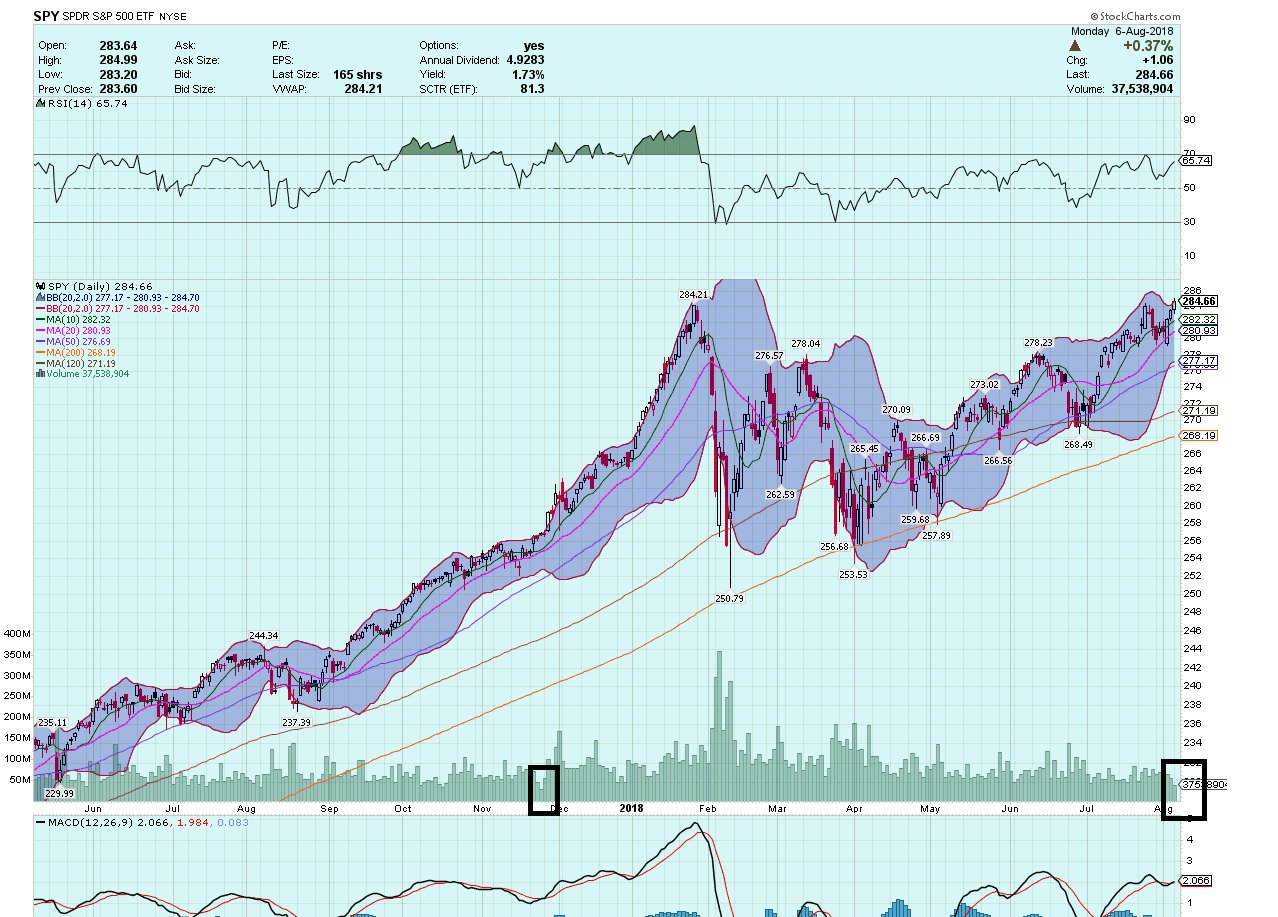Click the 2.066 MACD value axis tag
The height and width of the screenshot is (917, 1278).
click(x=1197, y=880)
